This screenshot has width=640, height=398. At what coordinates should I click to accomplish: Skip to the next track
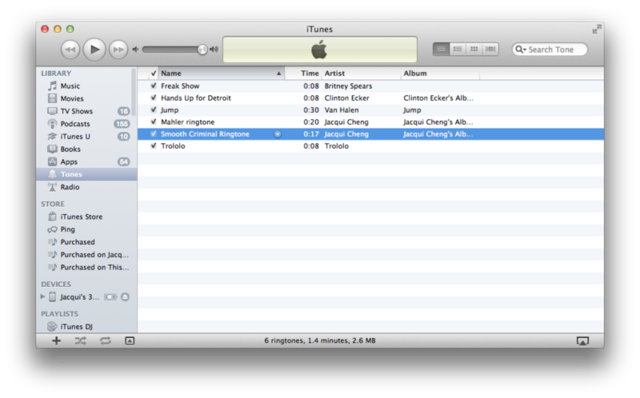tap(118, 49)
